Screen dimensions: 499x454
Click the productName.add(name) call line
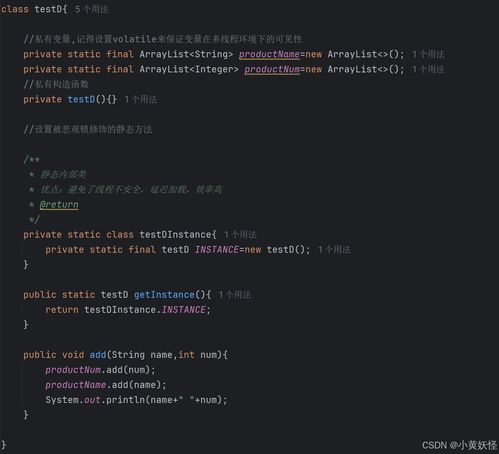[x=106, y=385]
